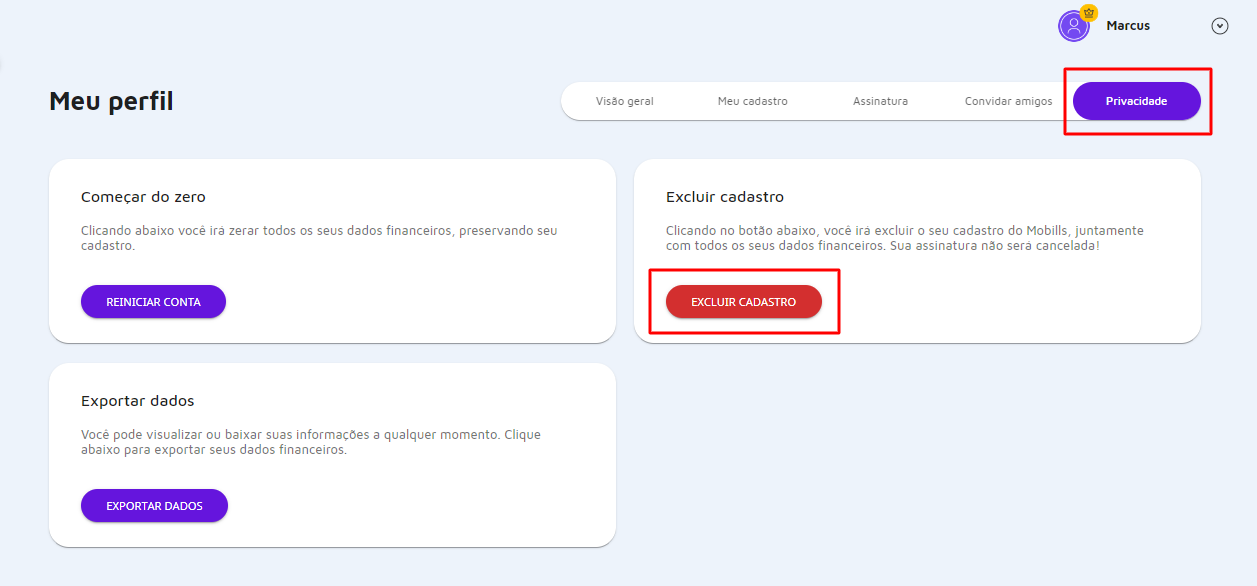Click the description under "Exportar dados"

point(311,441)
